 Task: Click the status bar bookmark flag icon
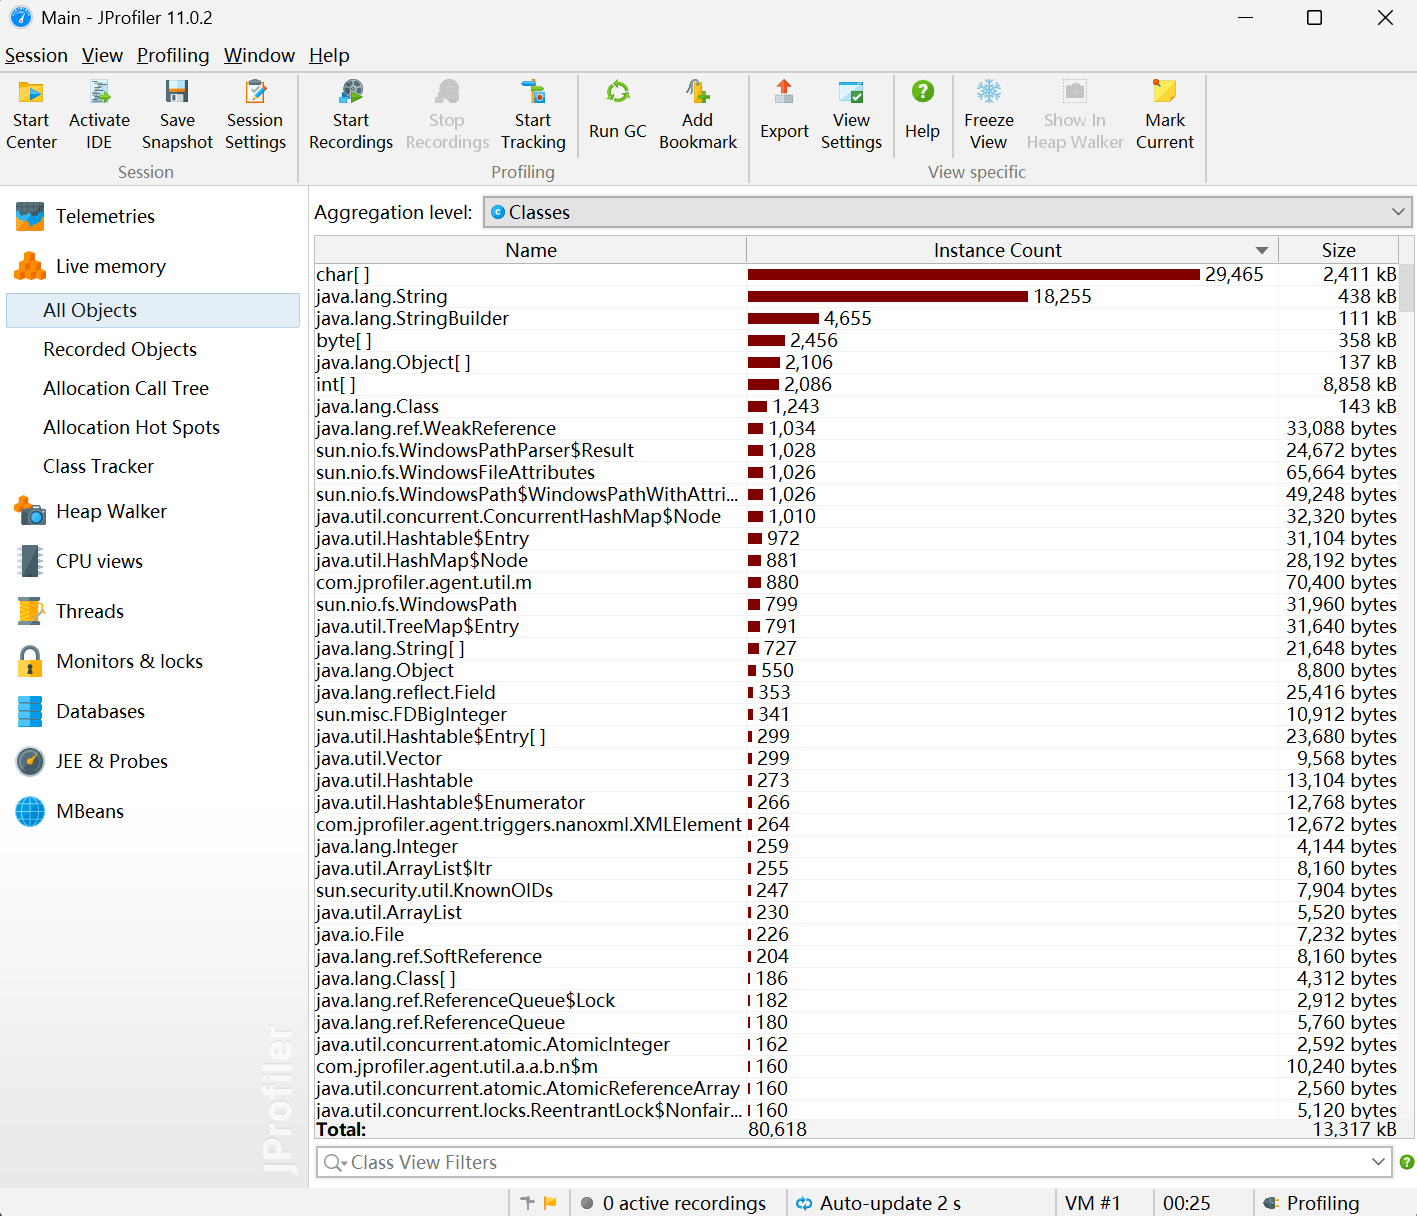[x=549, y=1203]
